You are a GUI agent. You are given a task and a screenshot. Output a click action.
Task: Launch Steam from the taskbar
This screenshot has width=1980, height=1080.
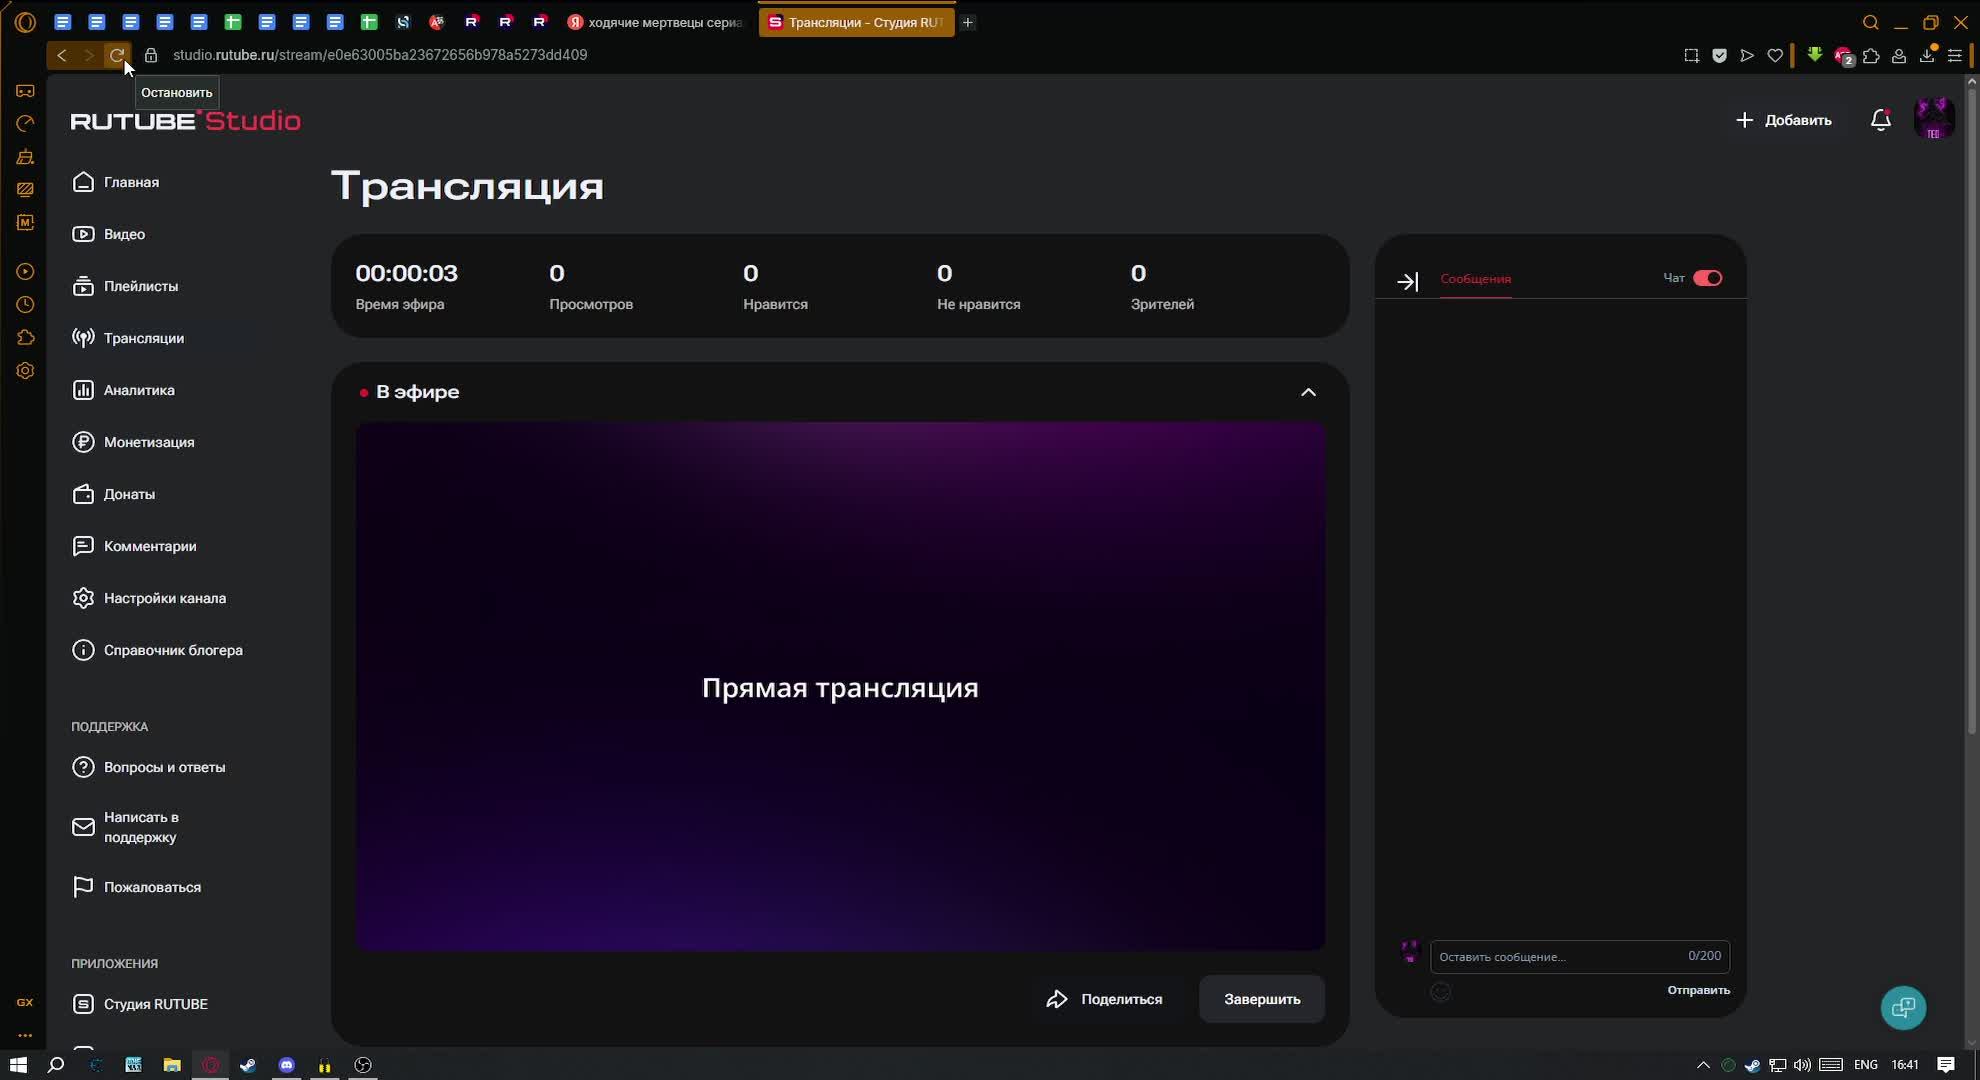[248, 1065]
